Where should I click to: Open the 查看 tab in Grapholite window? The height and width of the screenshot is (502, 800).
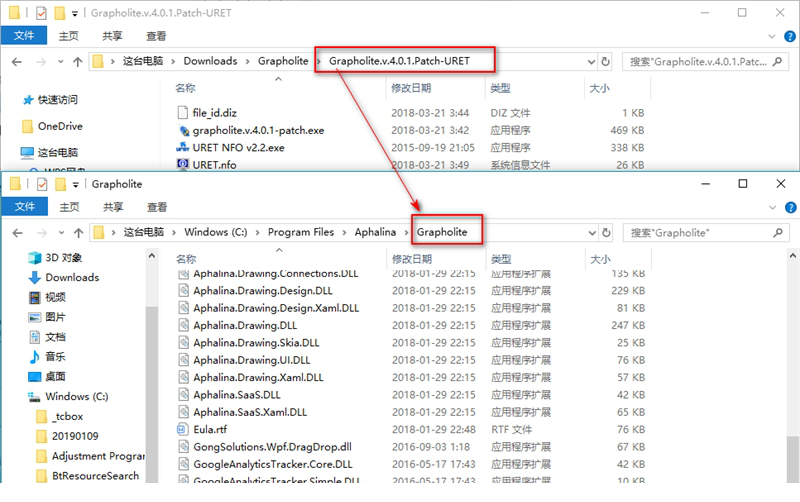click(157, 207)
